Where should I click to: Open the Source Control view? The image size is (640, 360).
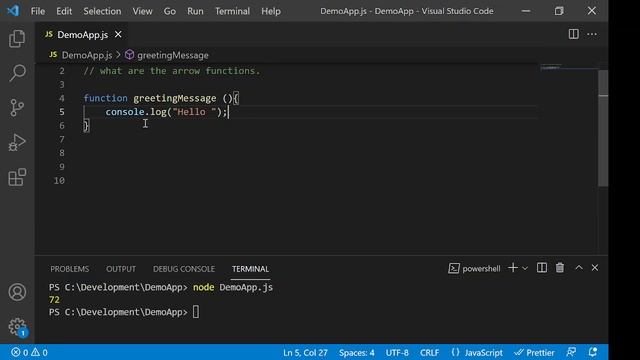[17, 108]
